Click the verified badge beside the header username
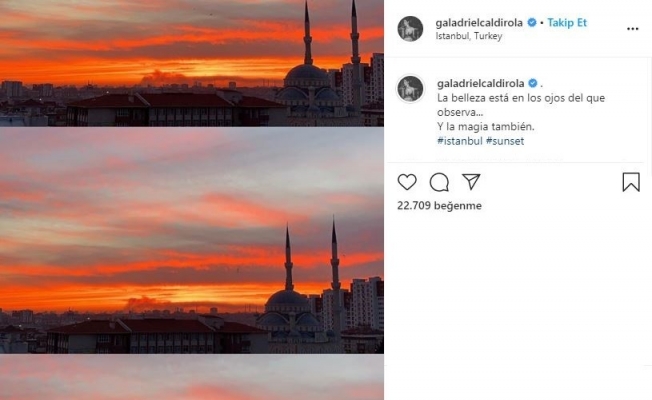This screenshot has width=652, height=400. (531, 22)
